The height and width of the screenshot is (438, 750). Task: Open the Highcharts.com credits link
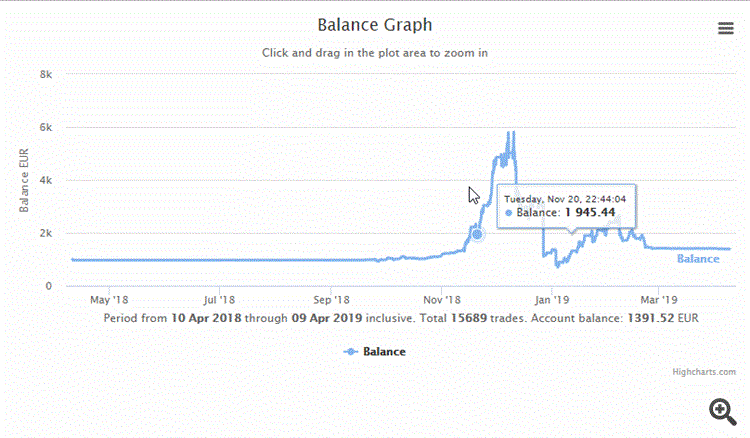704,372
